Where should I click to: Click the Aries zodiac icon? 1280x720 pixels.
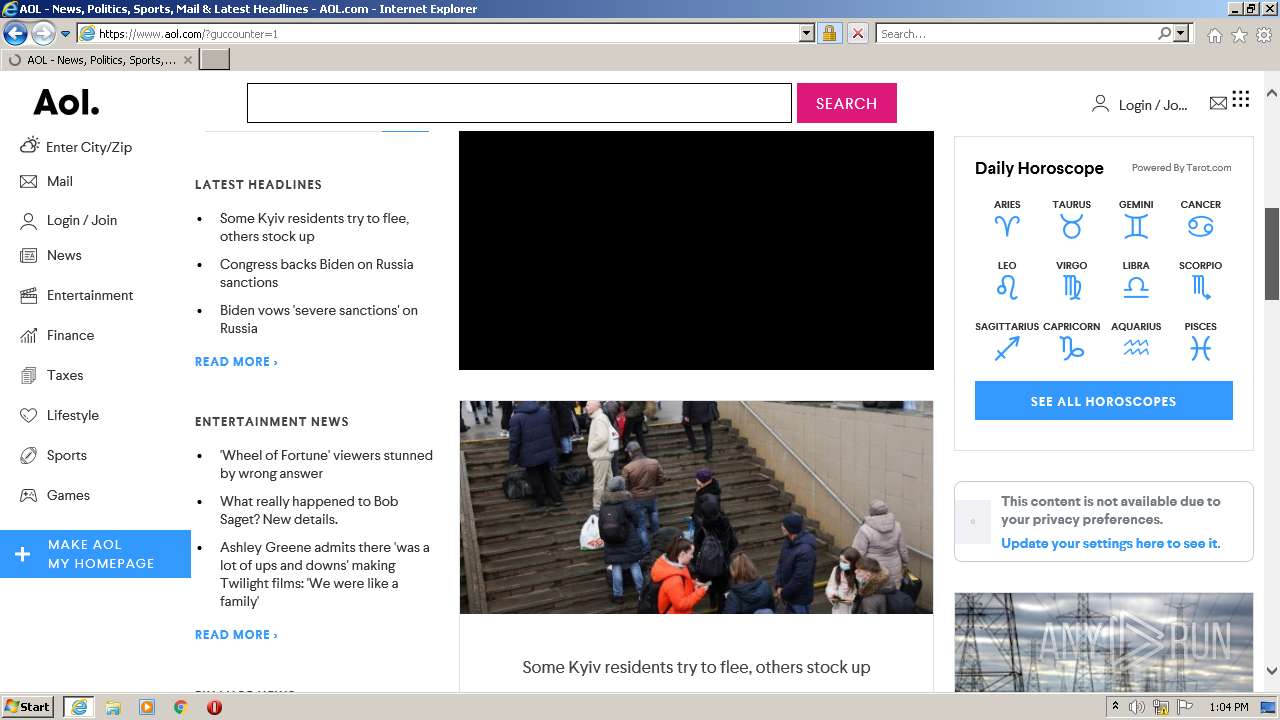(1007, 227)
